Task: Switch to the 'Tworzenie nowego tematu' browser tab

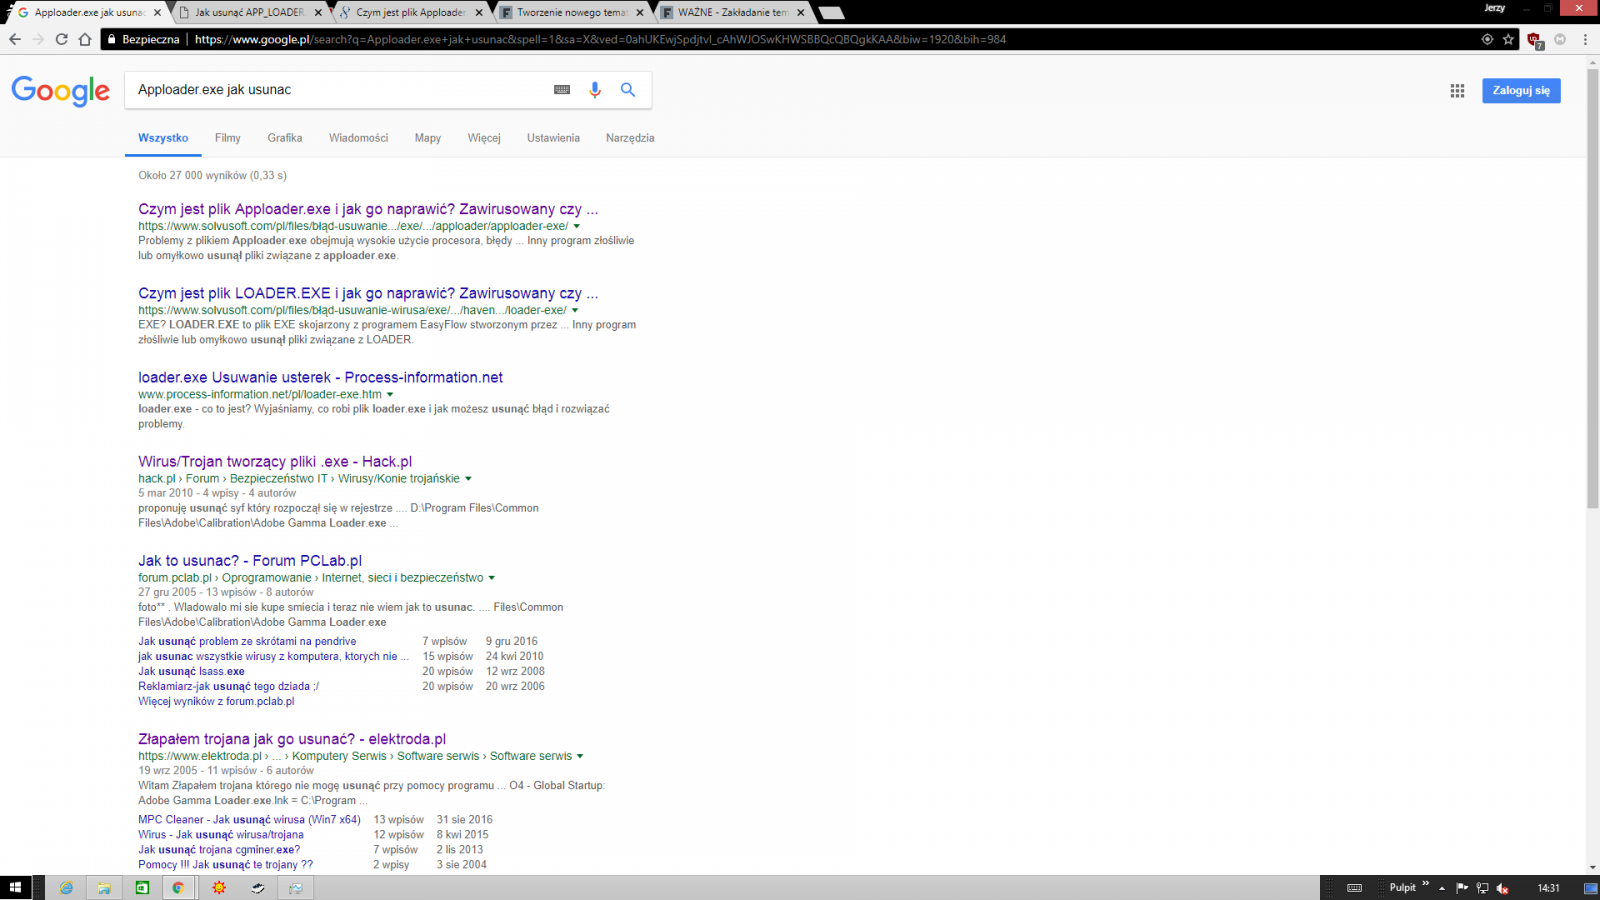Action: 571,13
